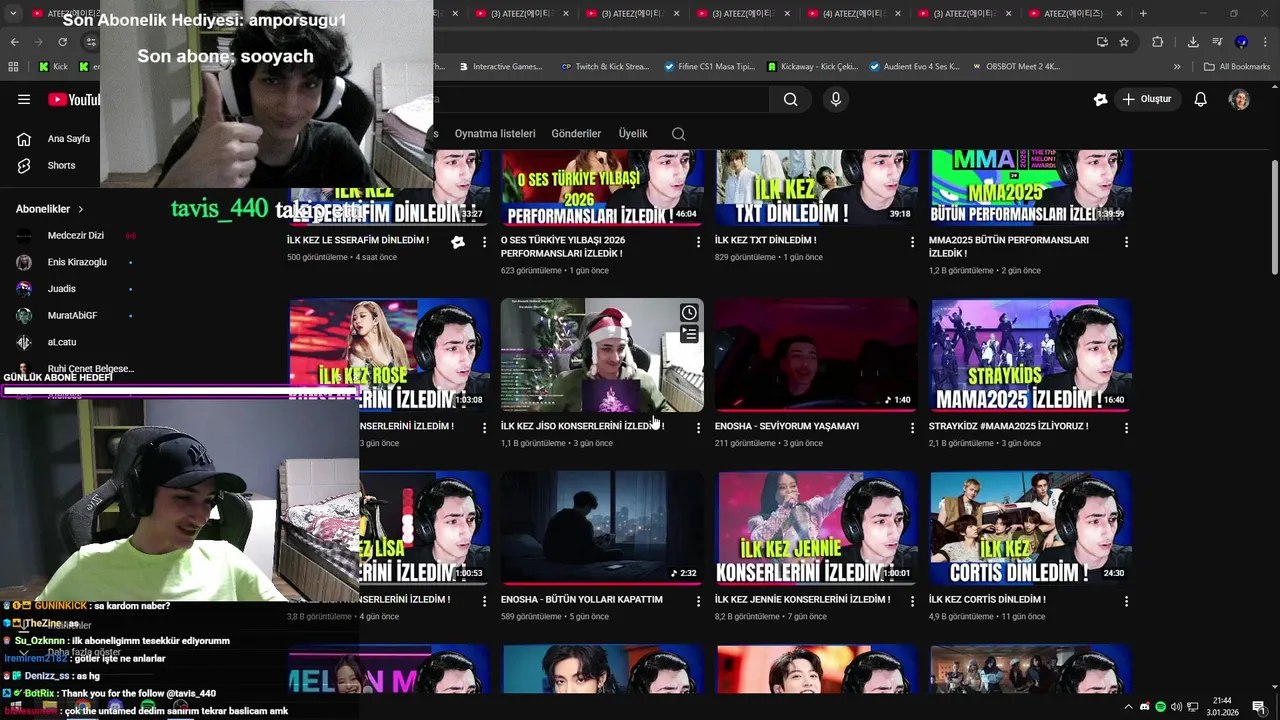1280x720 pixels.
Task: Switch to Oynatma listeleri tab
Action: (x=495, y=133)
